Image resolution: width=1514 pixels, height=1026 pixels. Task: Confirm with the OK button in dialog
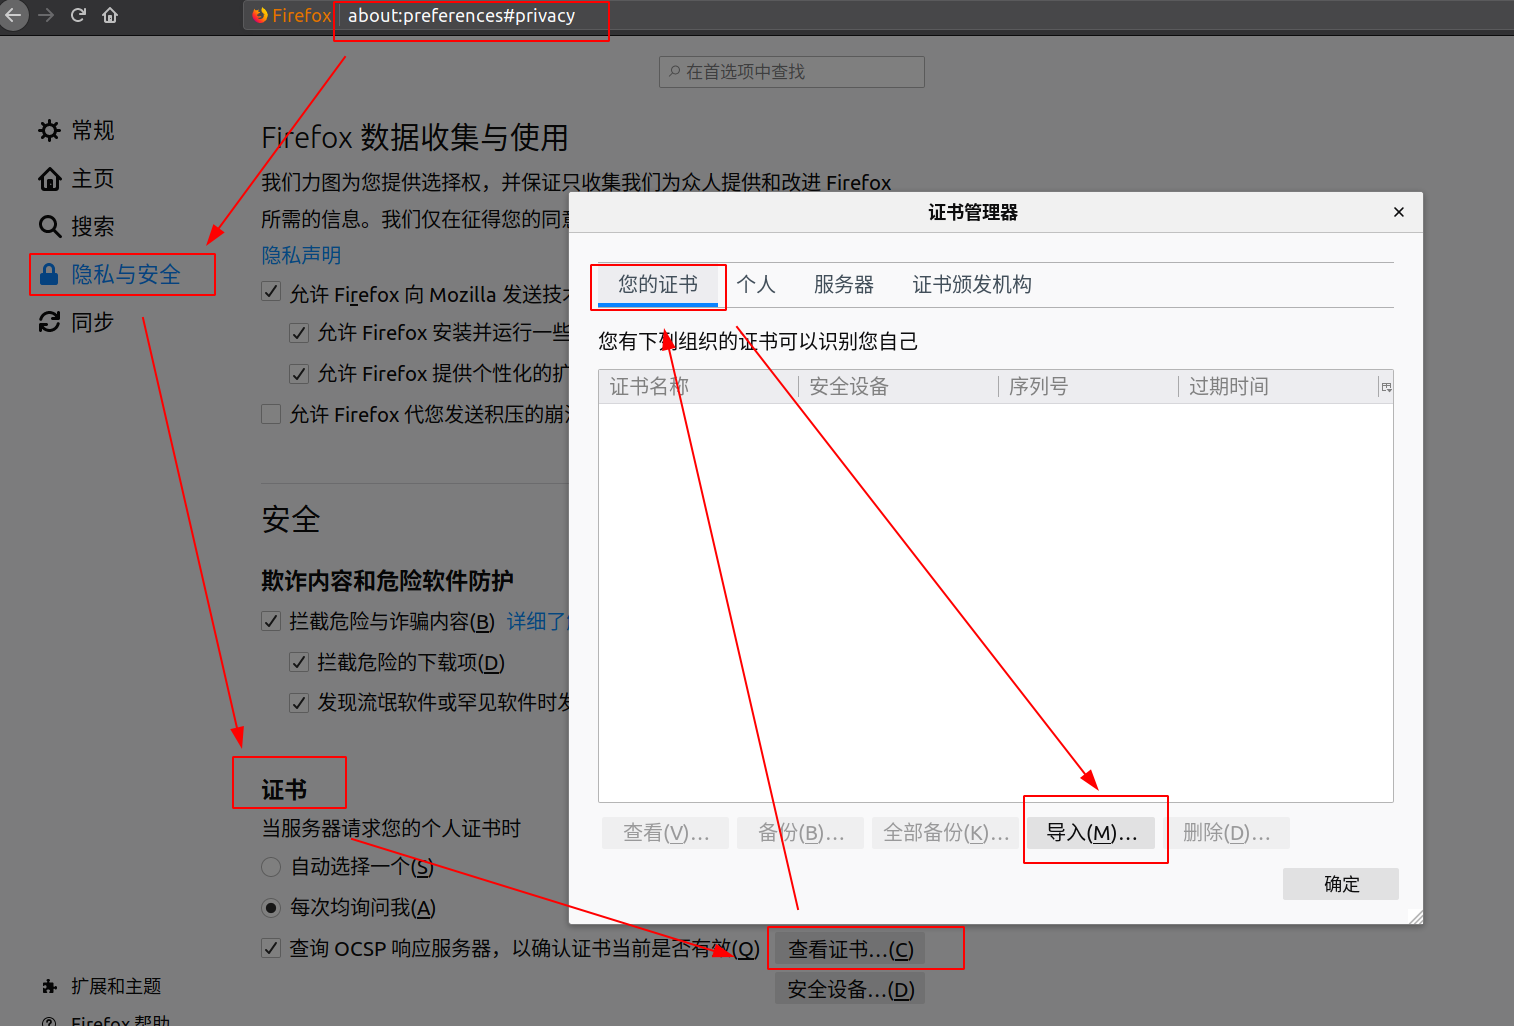pos(1340,884)
